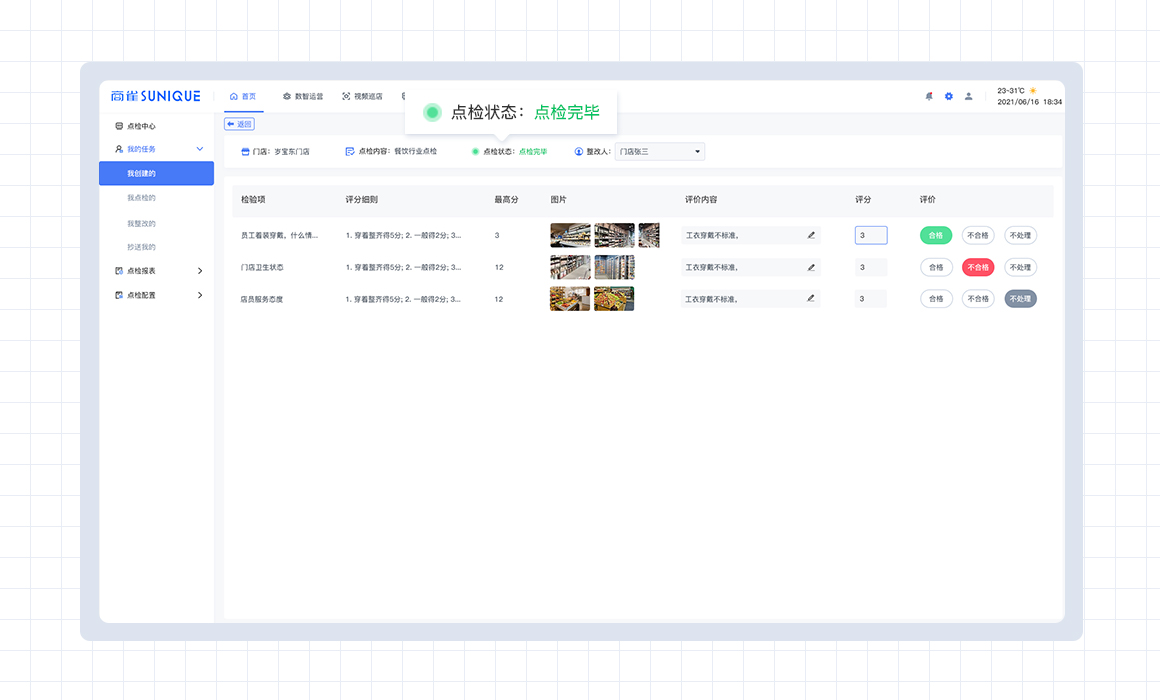Click the notification bell icon
The height and width of the screenshot is (700, 1160).
[x=929, y=96]
